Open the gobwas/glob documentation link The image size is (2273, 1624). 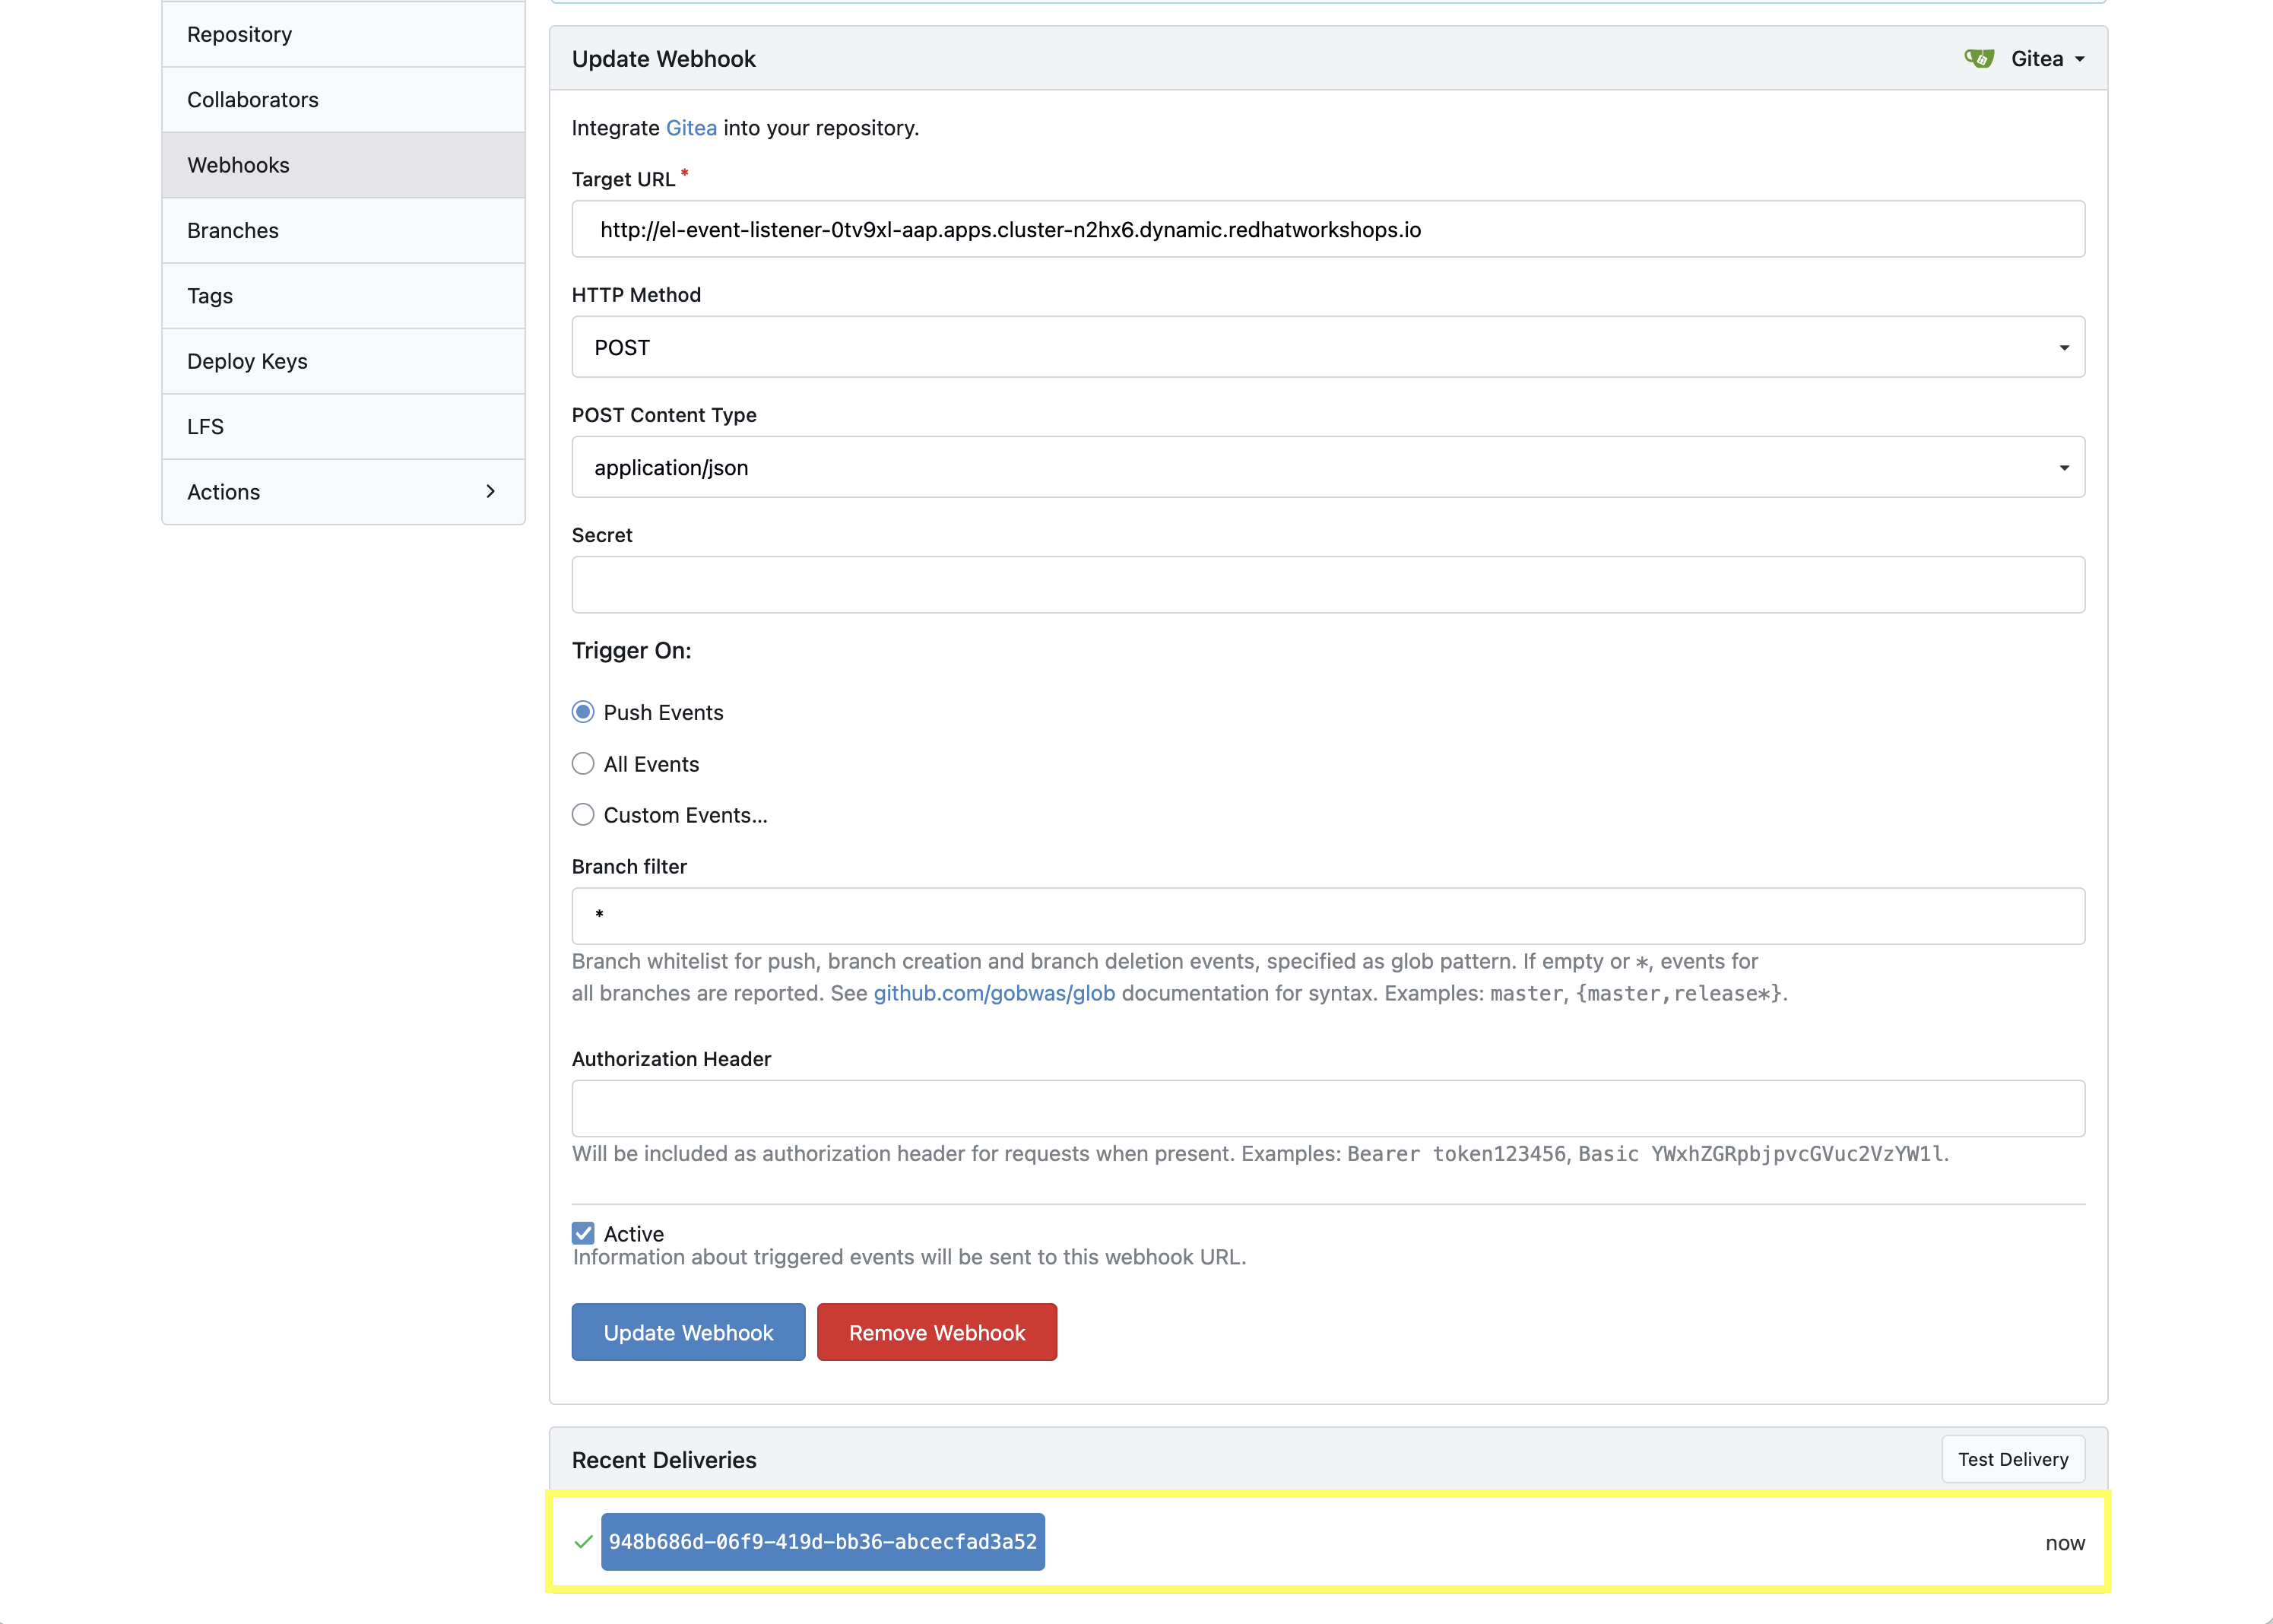994,993
